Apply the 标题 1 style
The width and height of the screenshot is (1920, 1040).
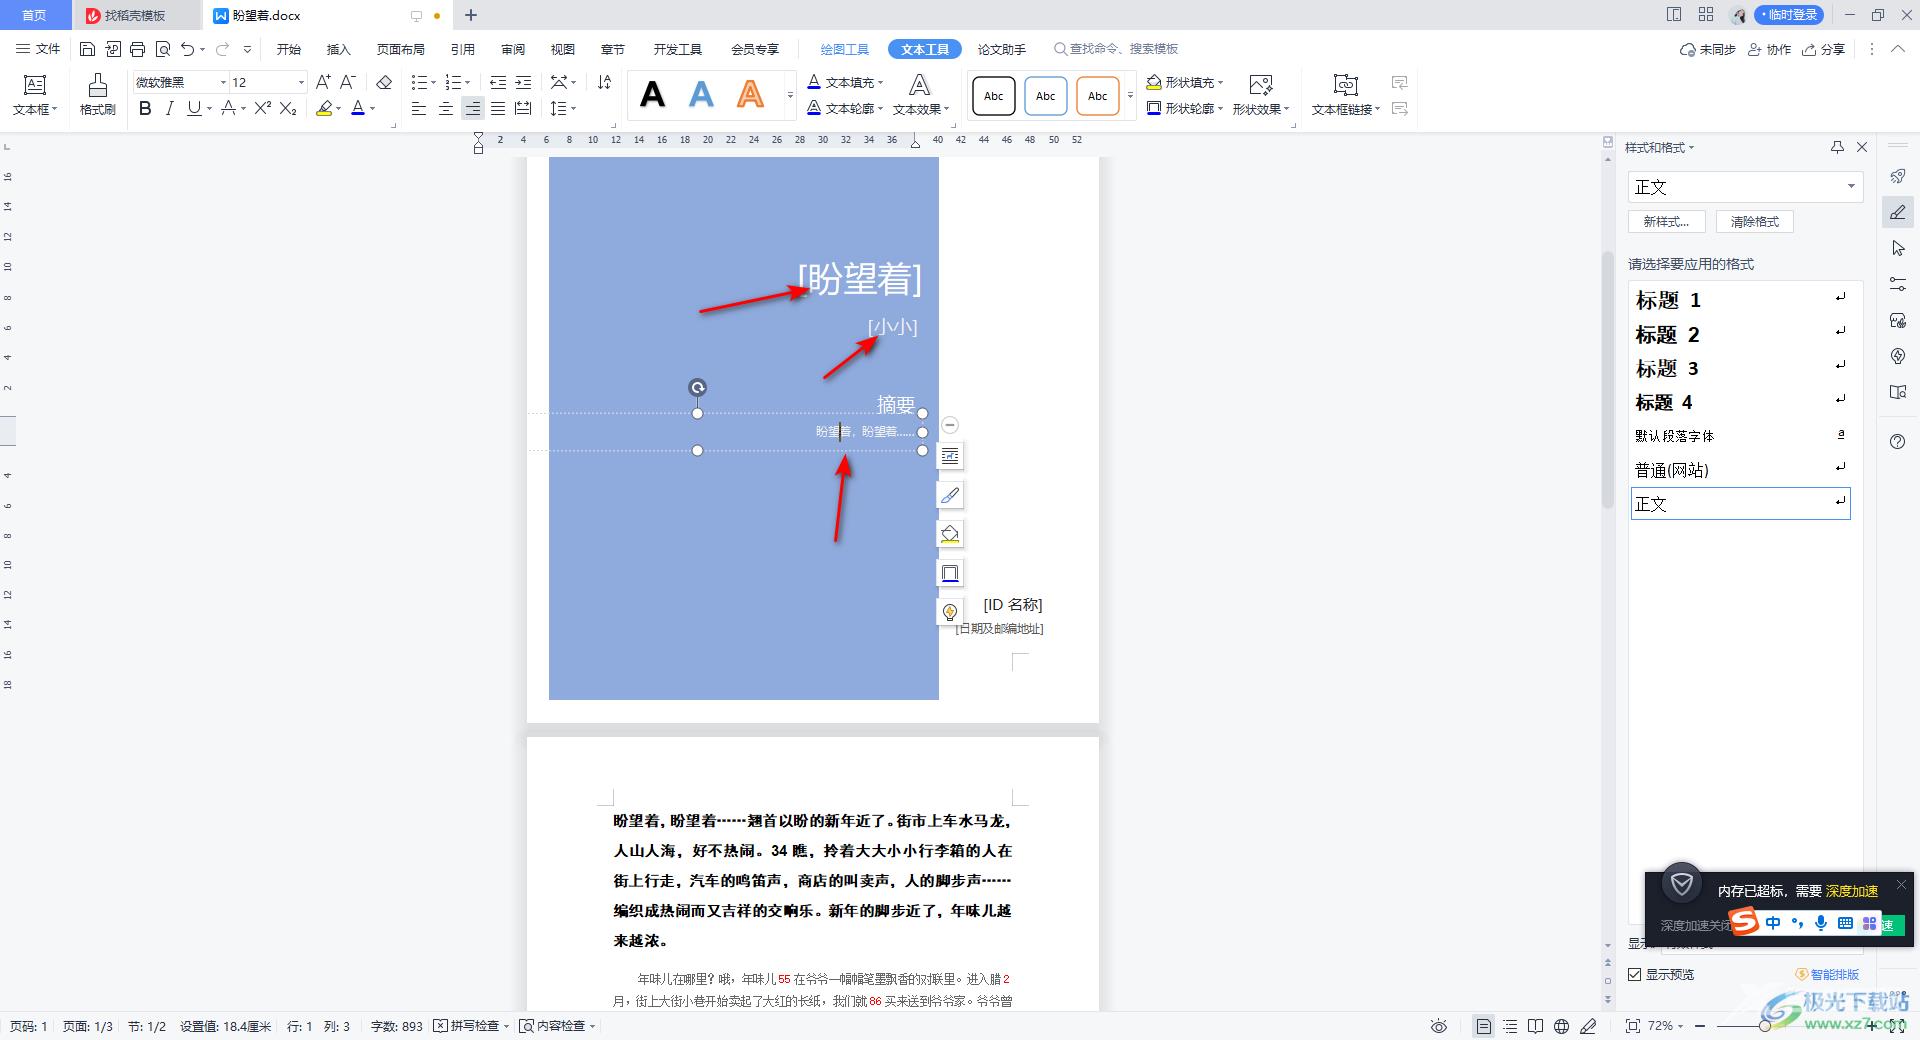point(1740,300)
